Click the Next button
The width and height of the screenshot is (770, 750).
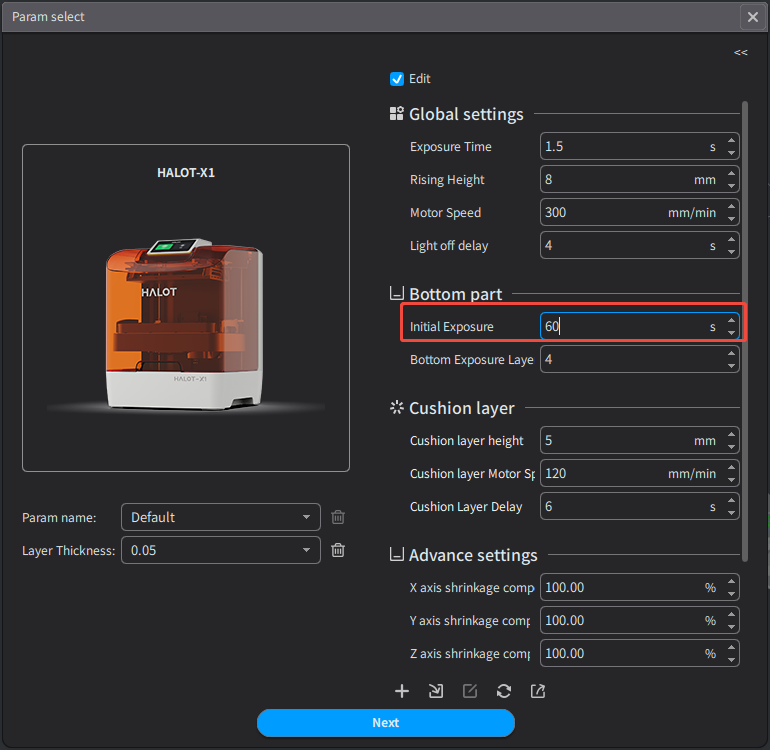pyautogui.click(x=385, y=723)
